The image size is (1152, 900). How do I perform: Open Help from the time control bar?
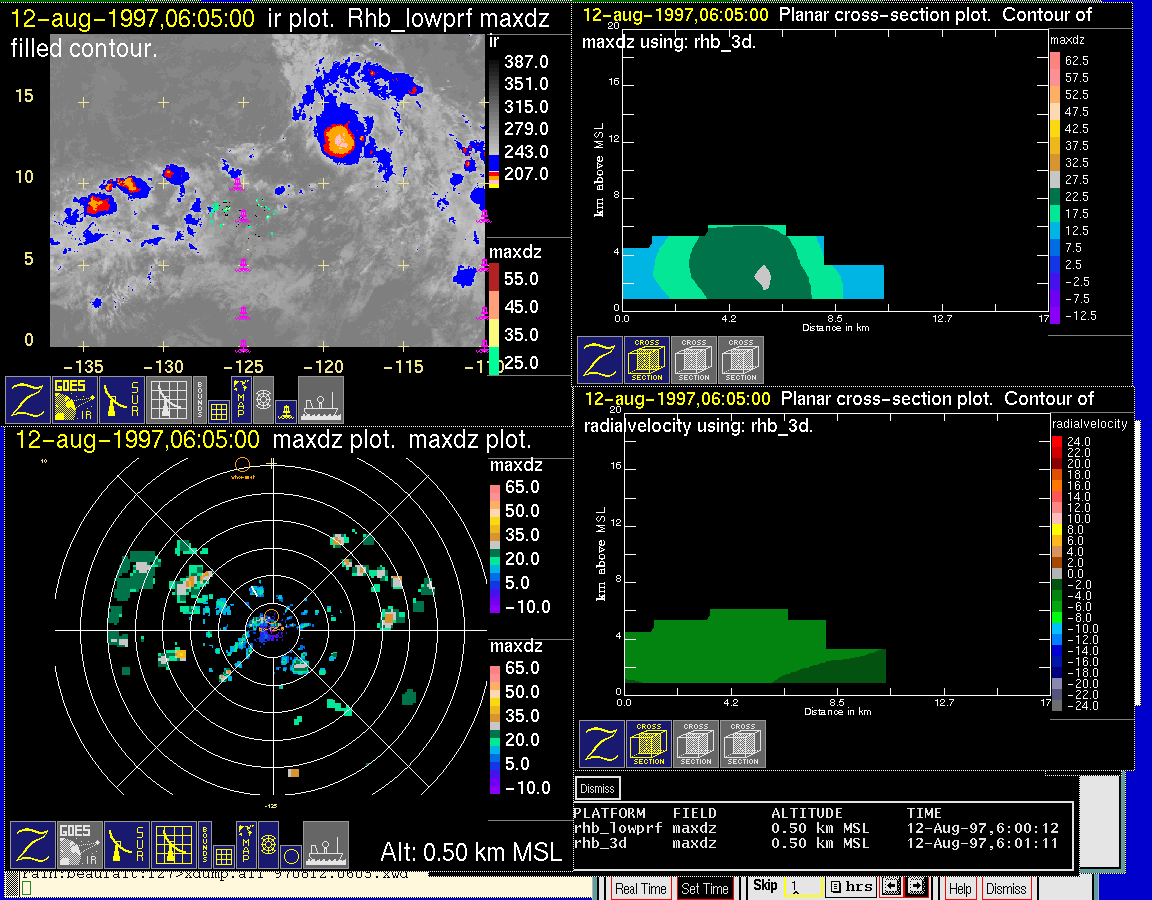(x=959, y=888)
